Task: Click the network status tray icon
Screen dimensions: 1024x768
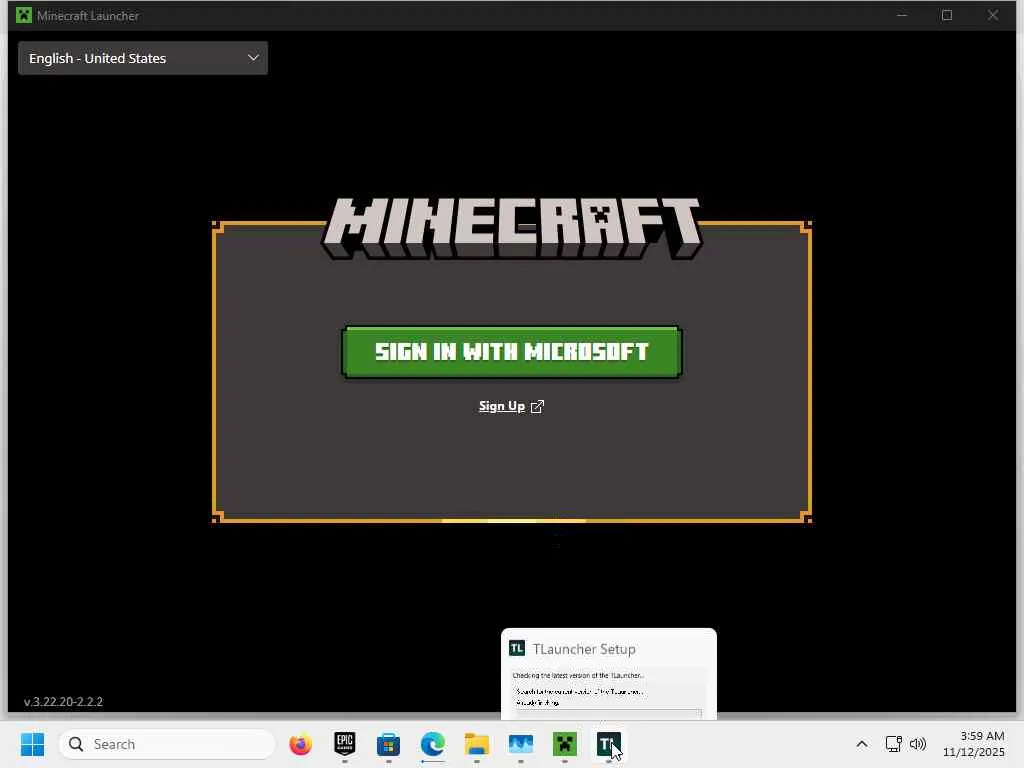Action: point(893,744)
